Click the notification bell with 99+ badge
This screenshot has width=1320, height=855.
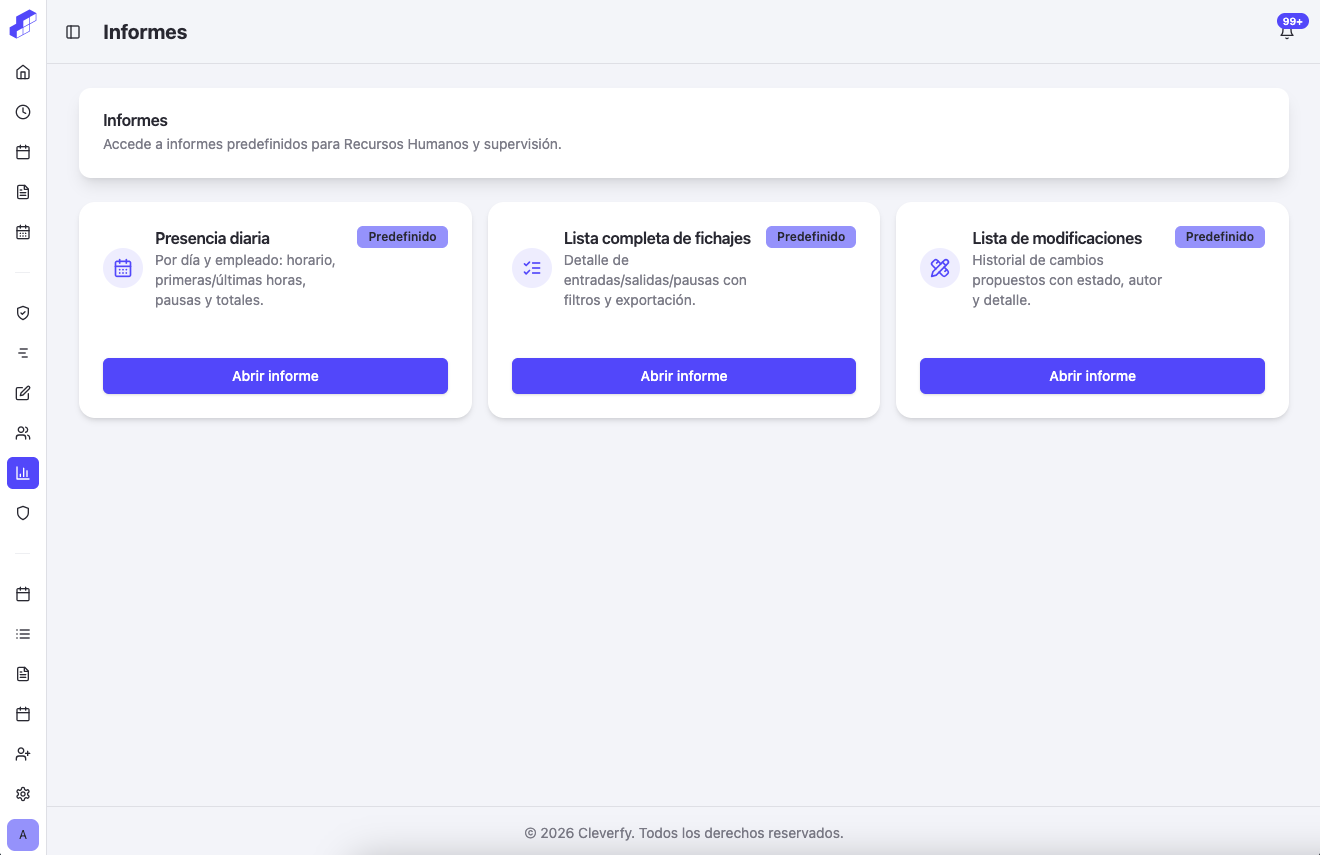(1287, 30)
